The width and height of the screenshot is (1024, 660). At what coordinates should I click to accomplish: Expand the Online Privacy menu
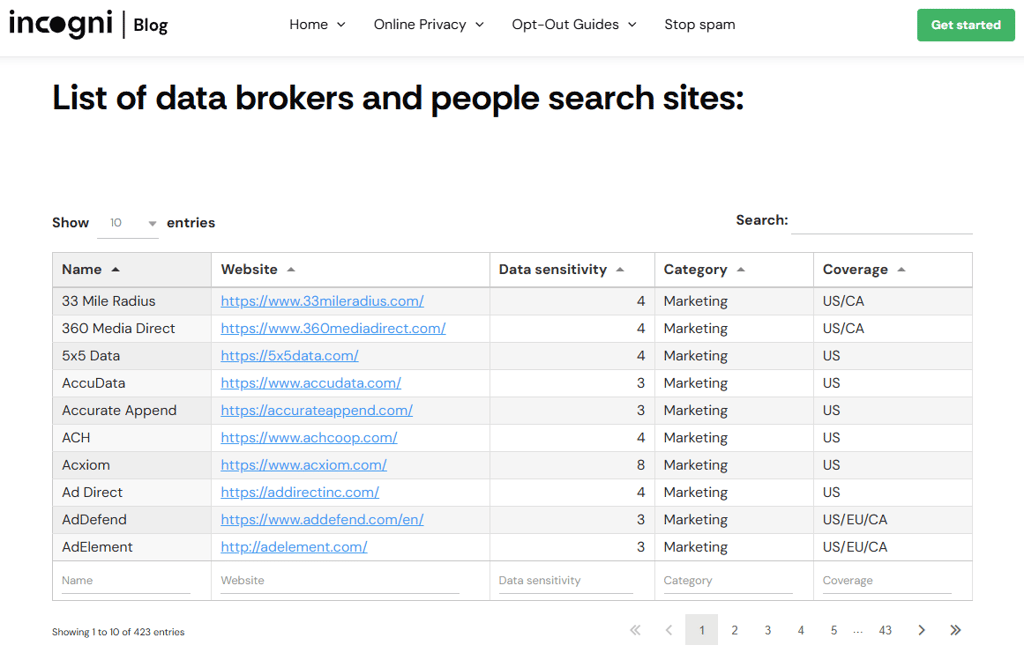coord(428,25)
